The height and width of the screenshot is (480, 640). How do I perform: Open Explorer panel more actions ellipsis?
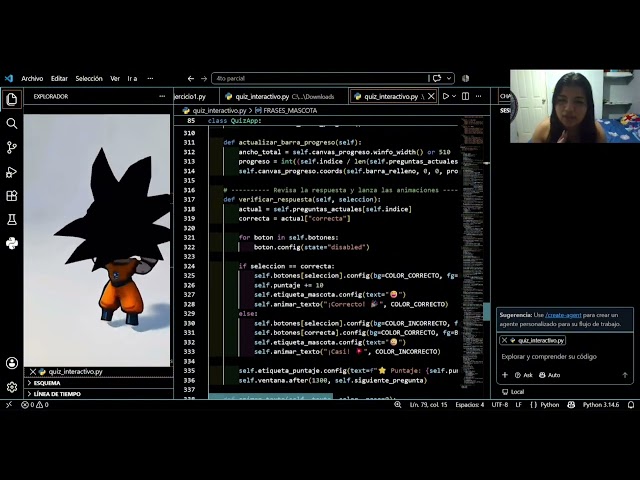(162, 96)
